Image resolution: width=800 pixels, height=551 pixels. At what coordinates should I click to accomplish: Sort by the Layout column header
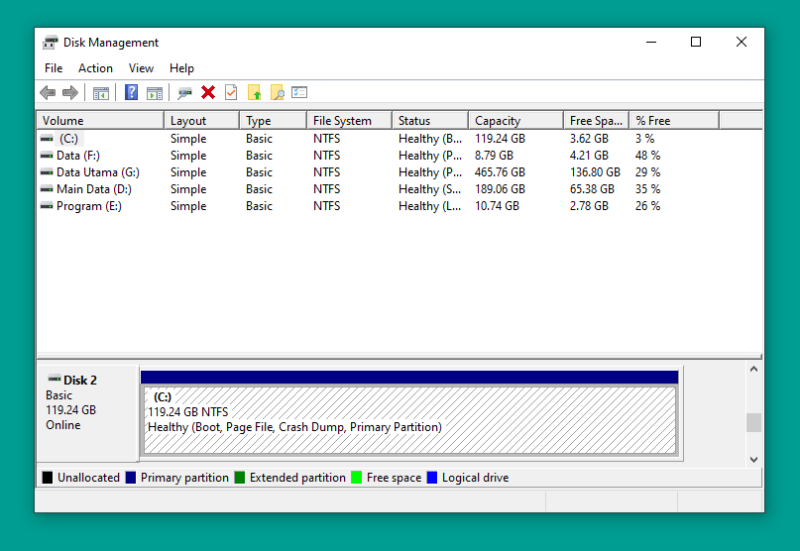[202, 121]
